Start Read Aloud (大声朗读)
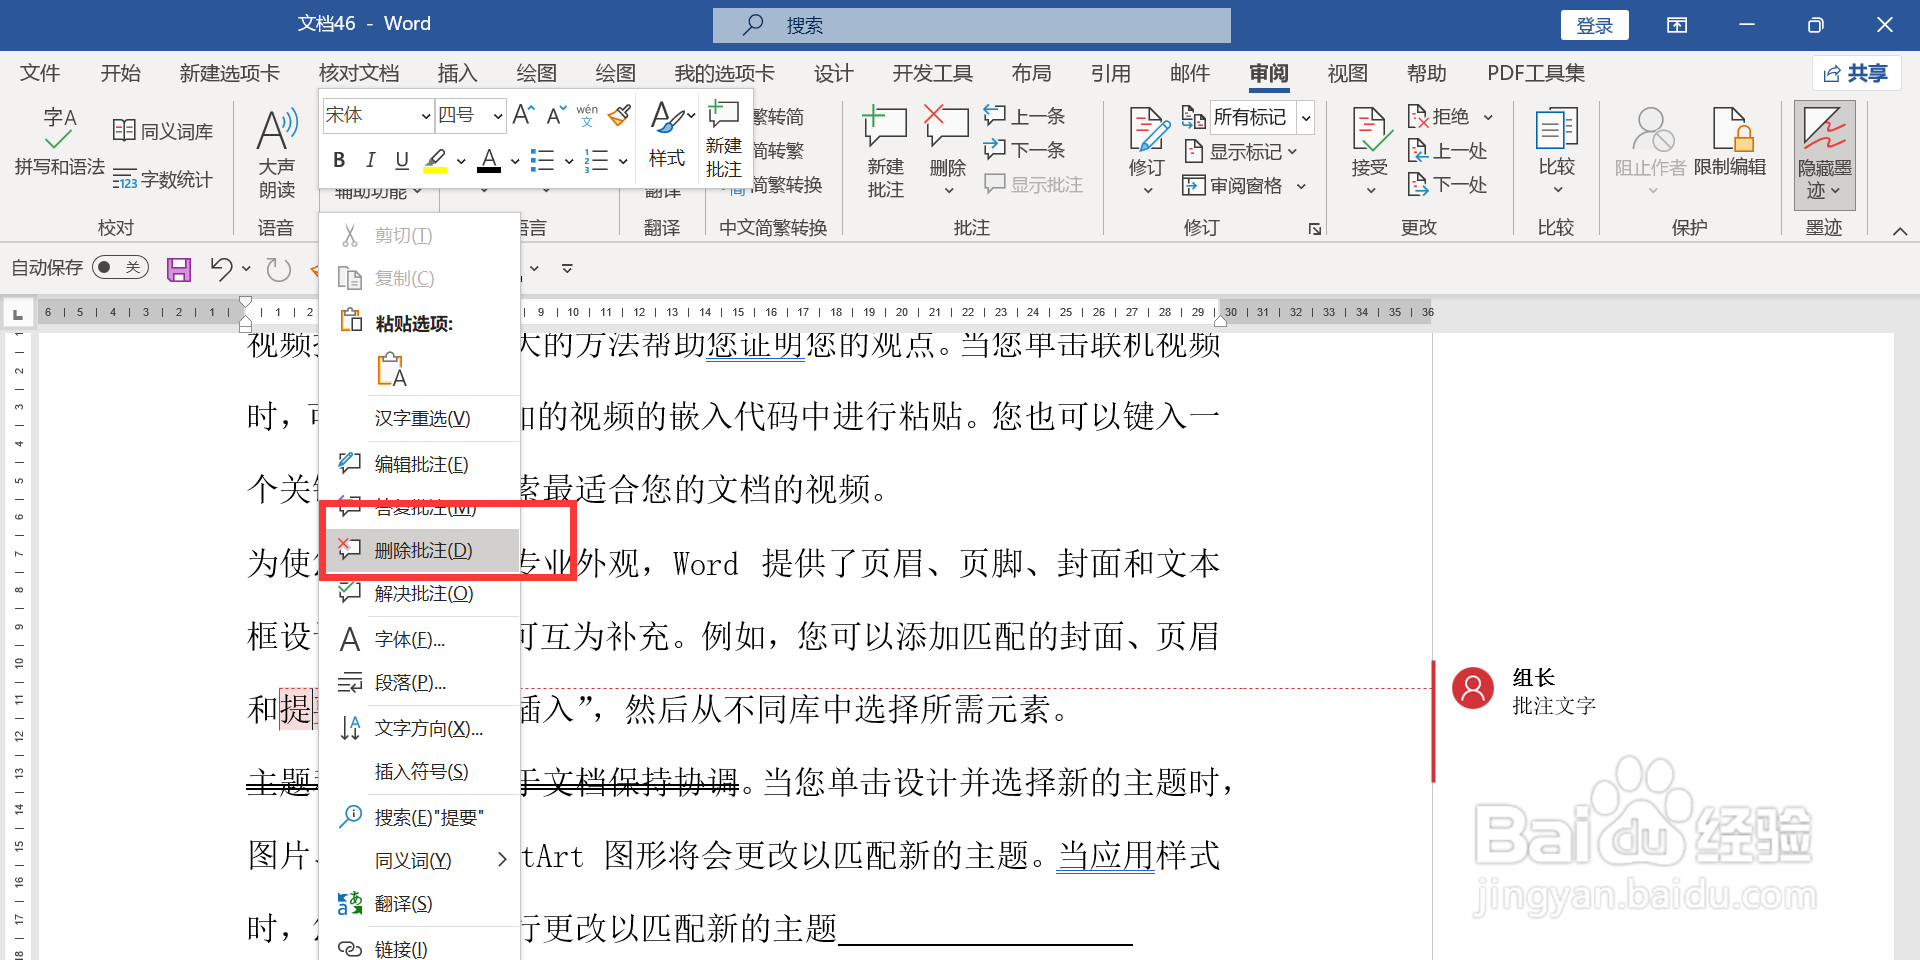1920x960 pixels. point(277,153)
